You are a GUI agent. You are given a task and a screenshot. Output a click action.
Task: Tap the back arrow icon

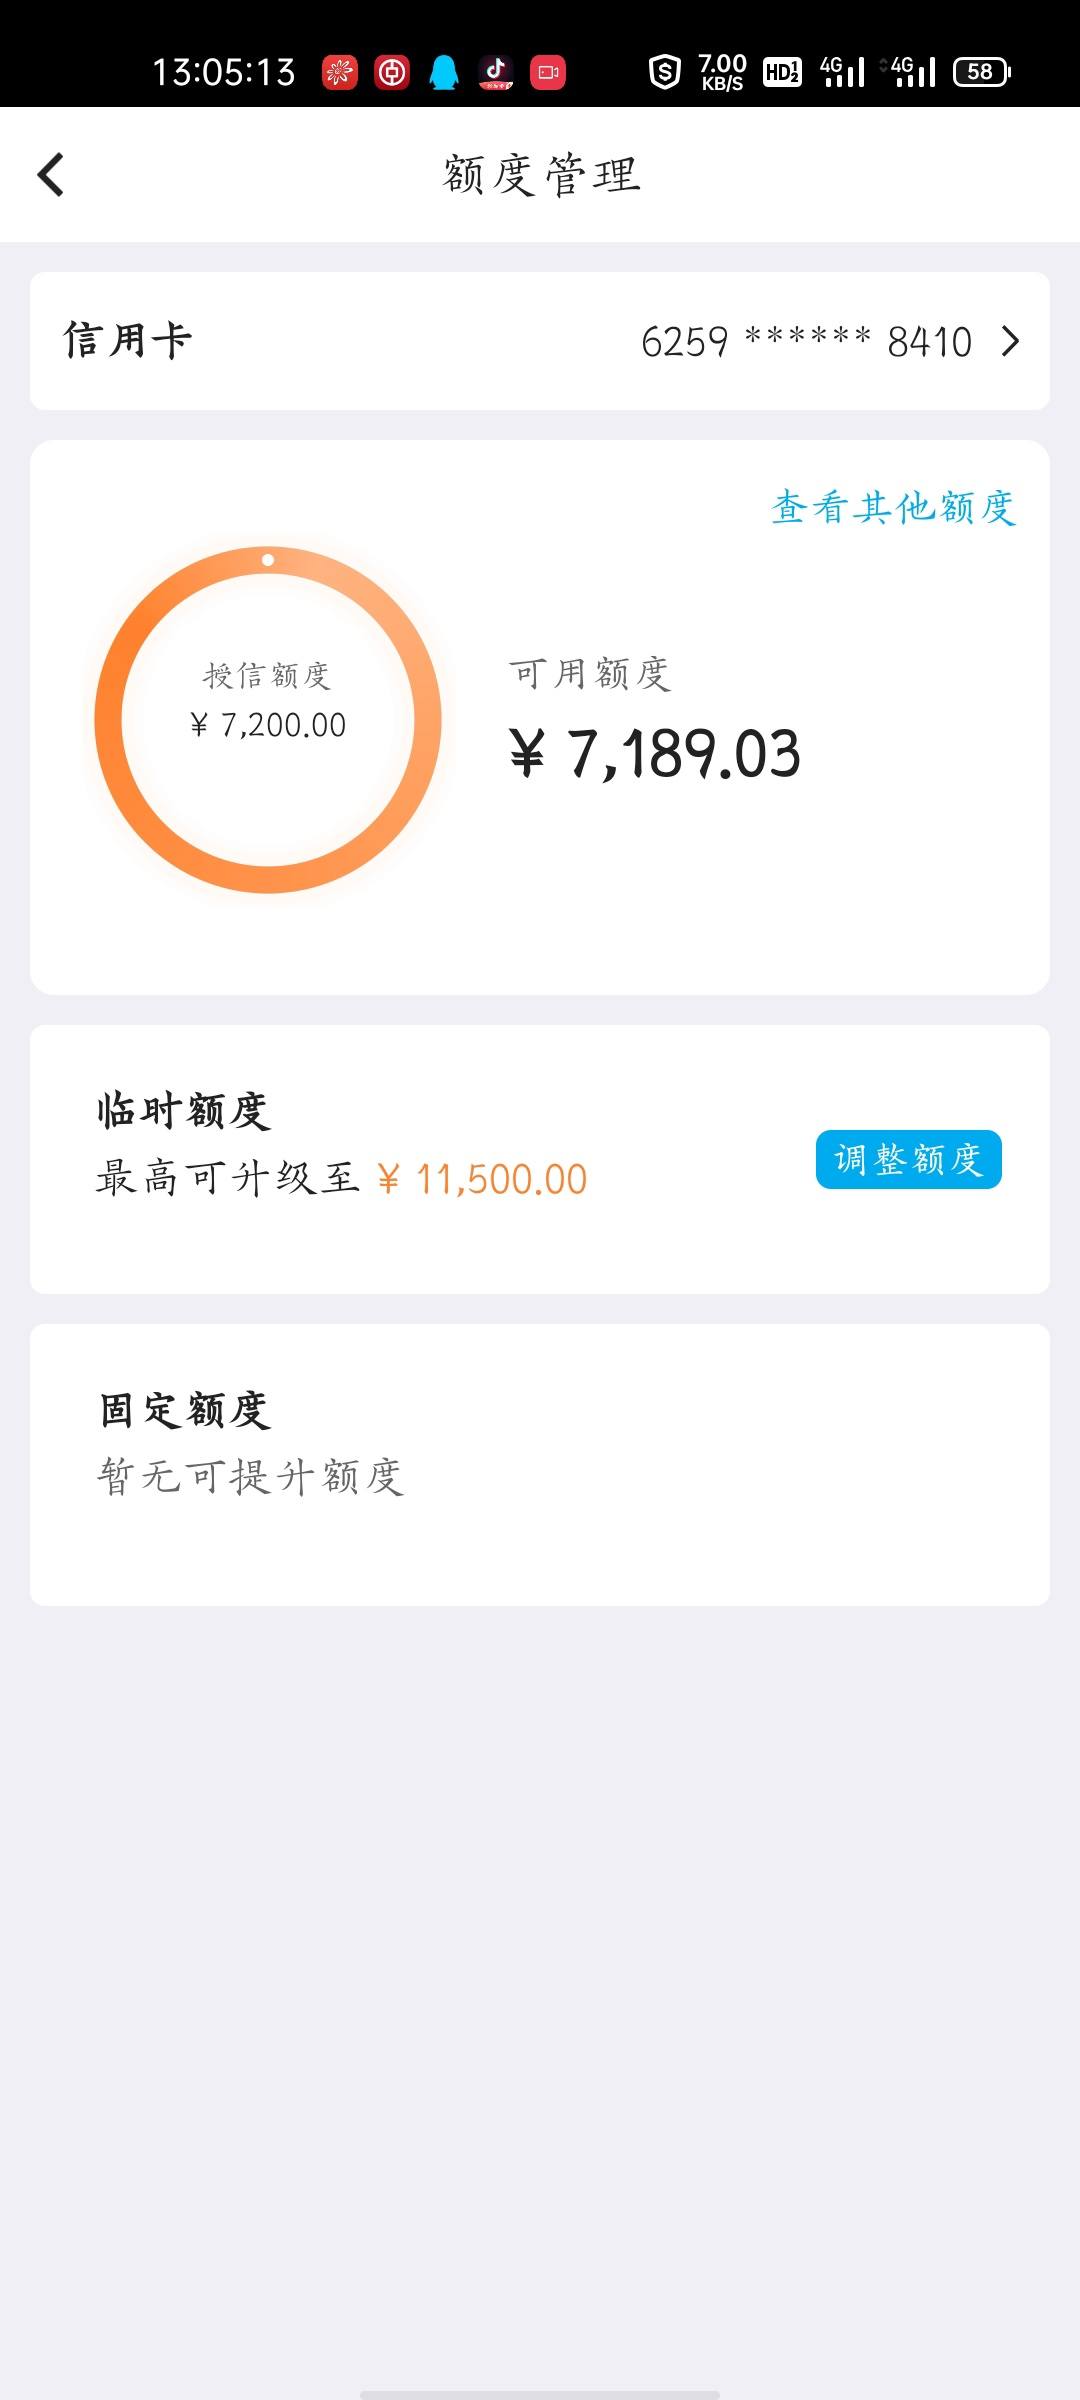click(x=51, y=175)
